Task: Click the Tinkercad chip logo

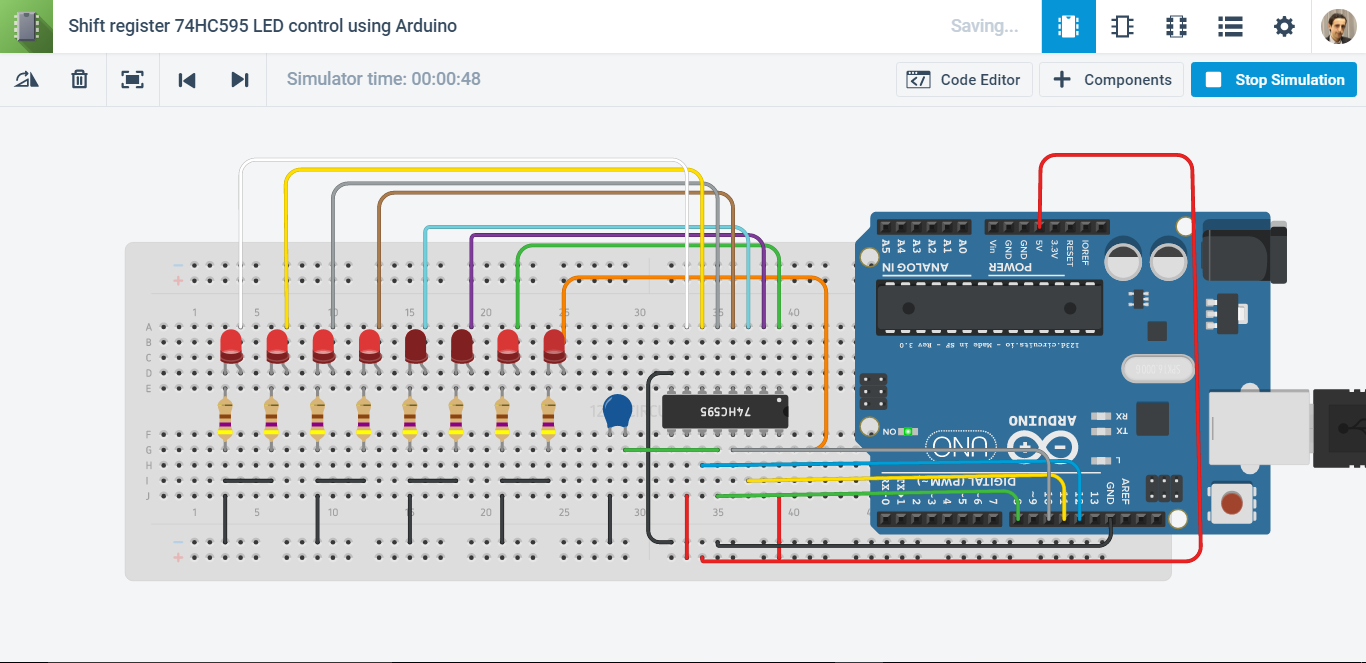Action: point(26,26)
